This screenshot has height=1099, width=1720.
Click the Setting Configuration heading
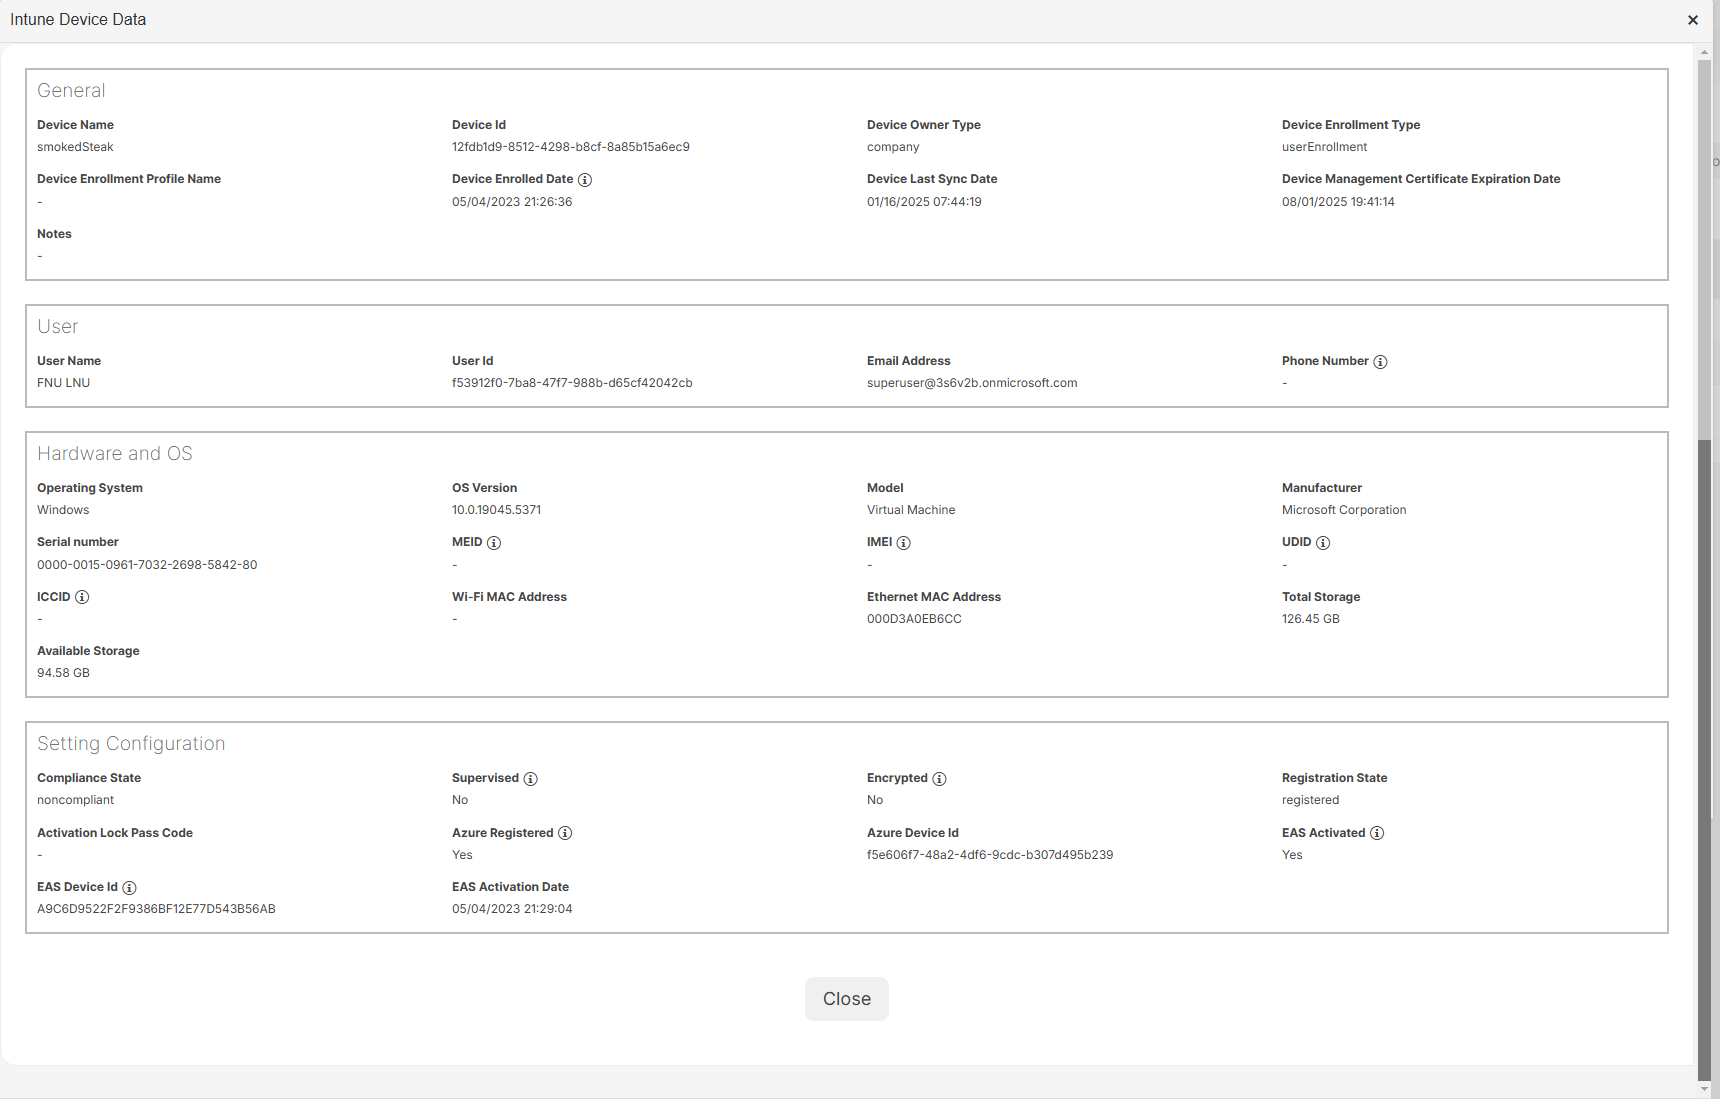click(x=131, y=743)
